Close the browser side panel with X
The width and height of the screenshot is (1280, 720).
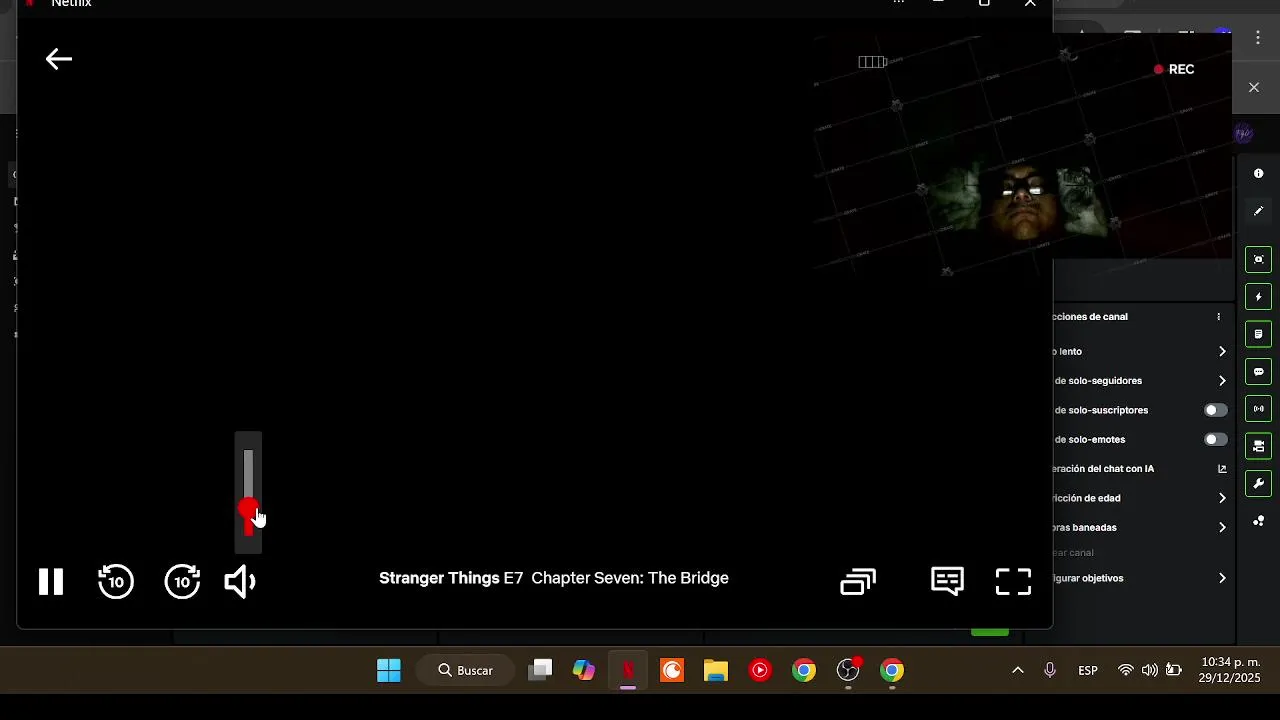tap(1254, 87)
